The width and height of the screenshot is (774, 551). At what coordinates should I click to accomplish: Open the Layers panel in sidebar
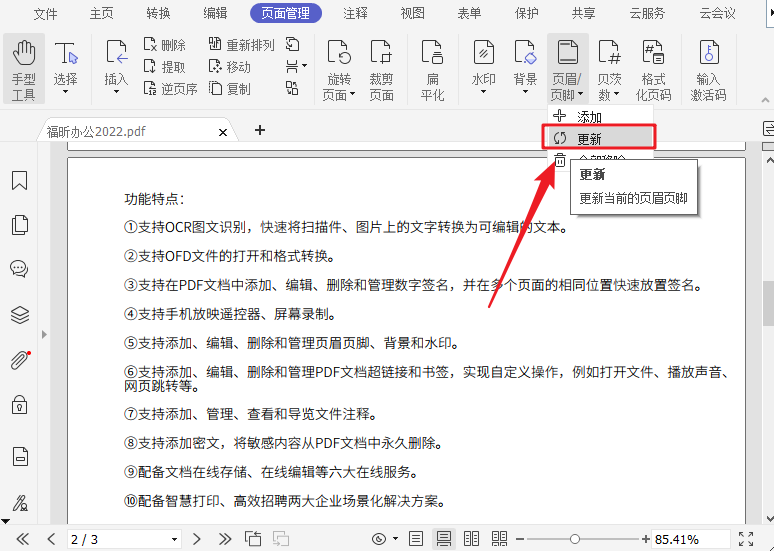19,315
